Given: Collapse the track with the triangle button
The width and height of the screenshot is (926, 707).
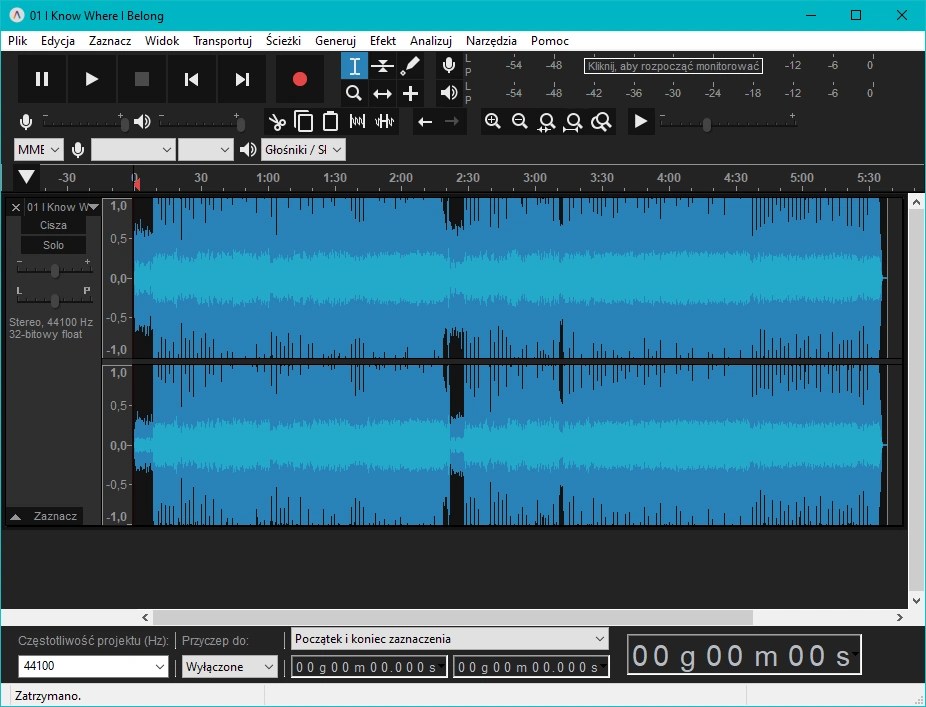Looking at the screenshot, I should [x=15, y=517].
